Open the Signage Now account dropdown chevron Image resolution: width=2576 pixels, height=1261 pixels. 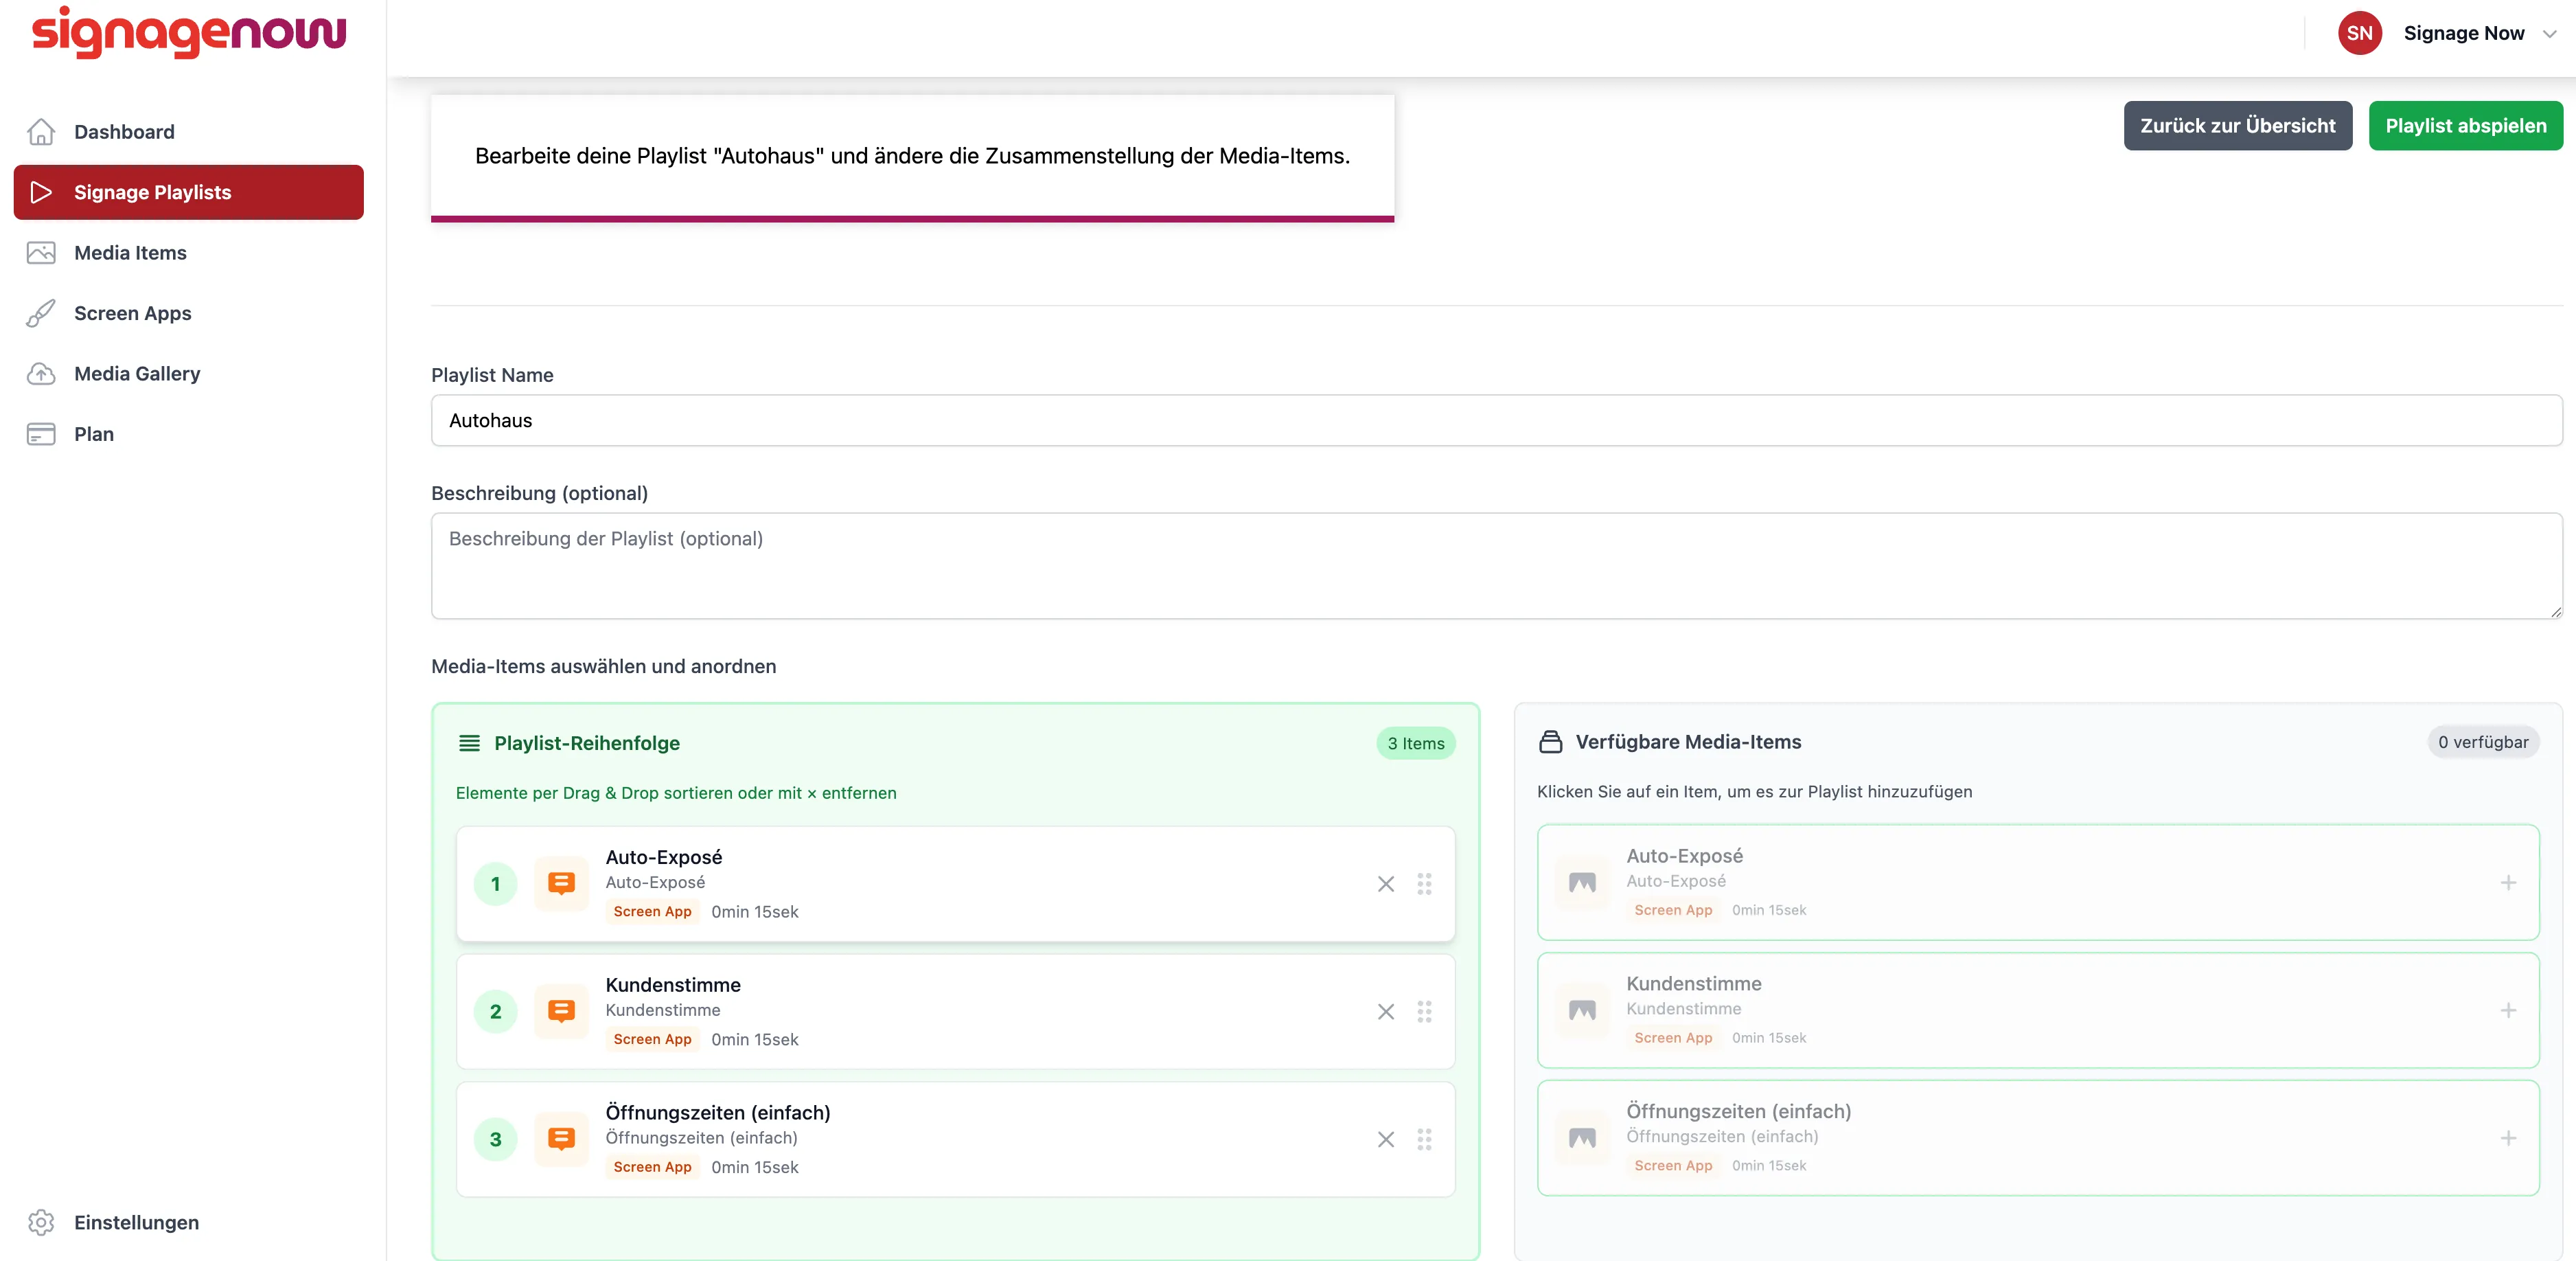point(2549,34)
